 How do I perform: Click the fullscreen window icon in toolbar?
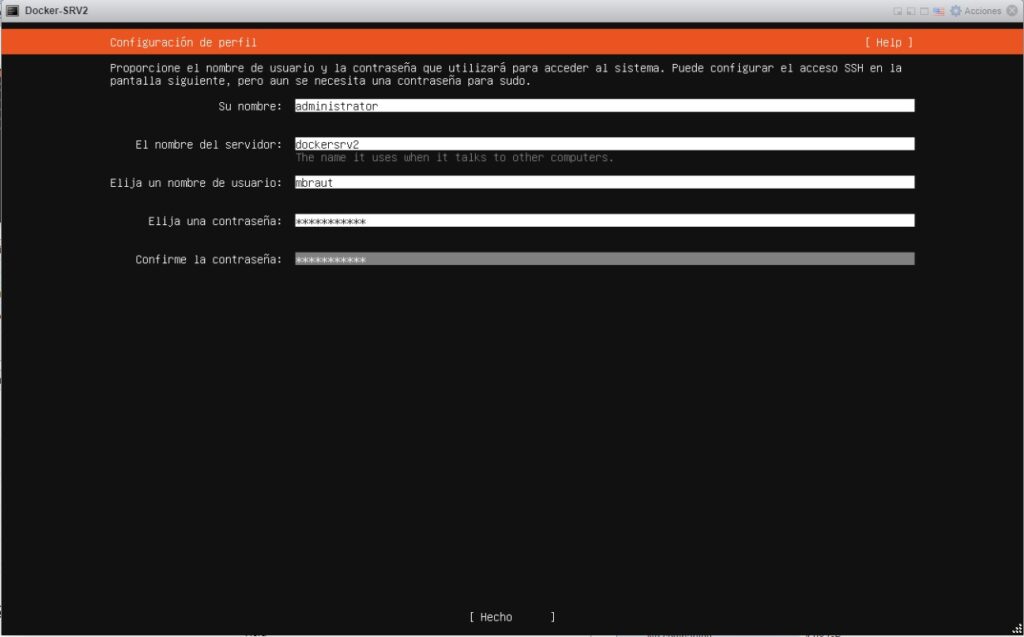pos(924,11)
